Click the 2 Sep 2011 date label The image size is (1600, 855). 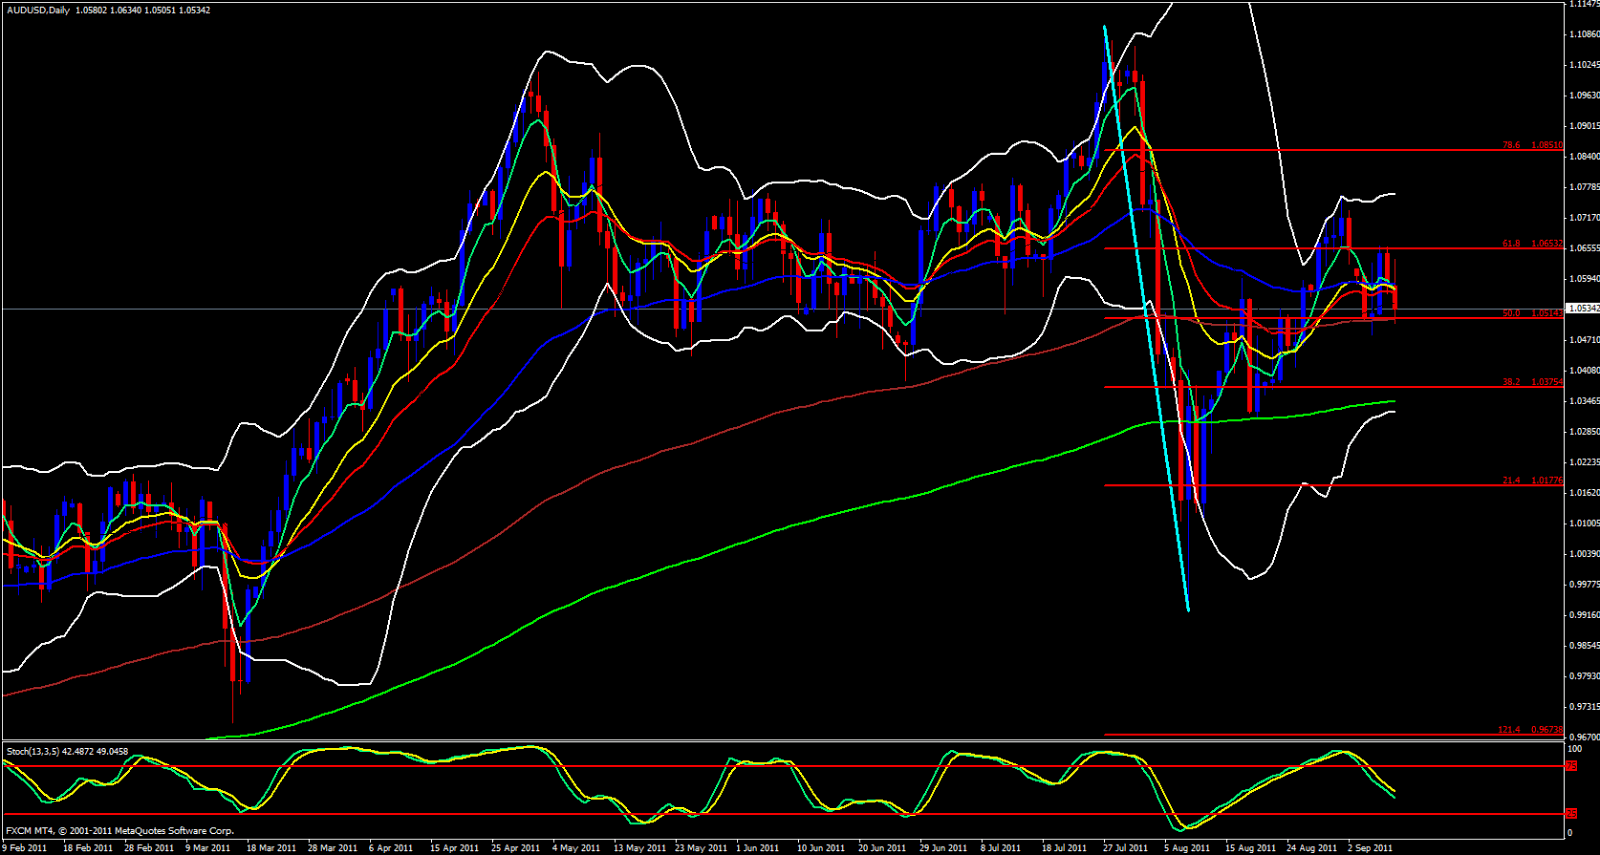[1370, 848]
